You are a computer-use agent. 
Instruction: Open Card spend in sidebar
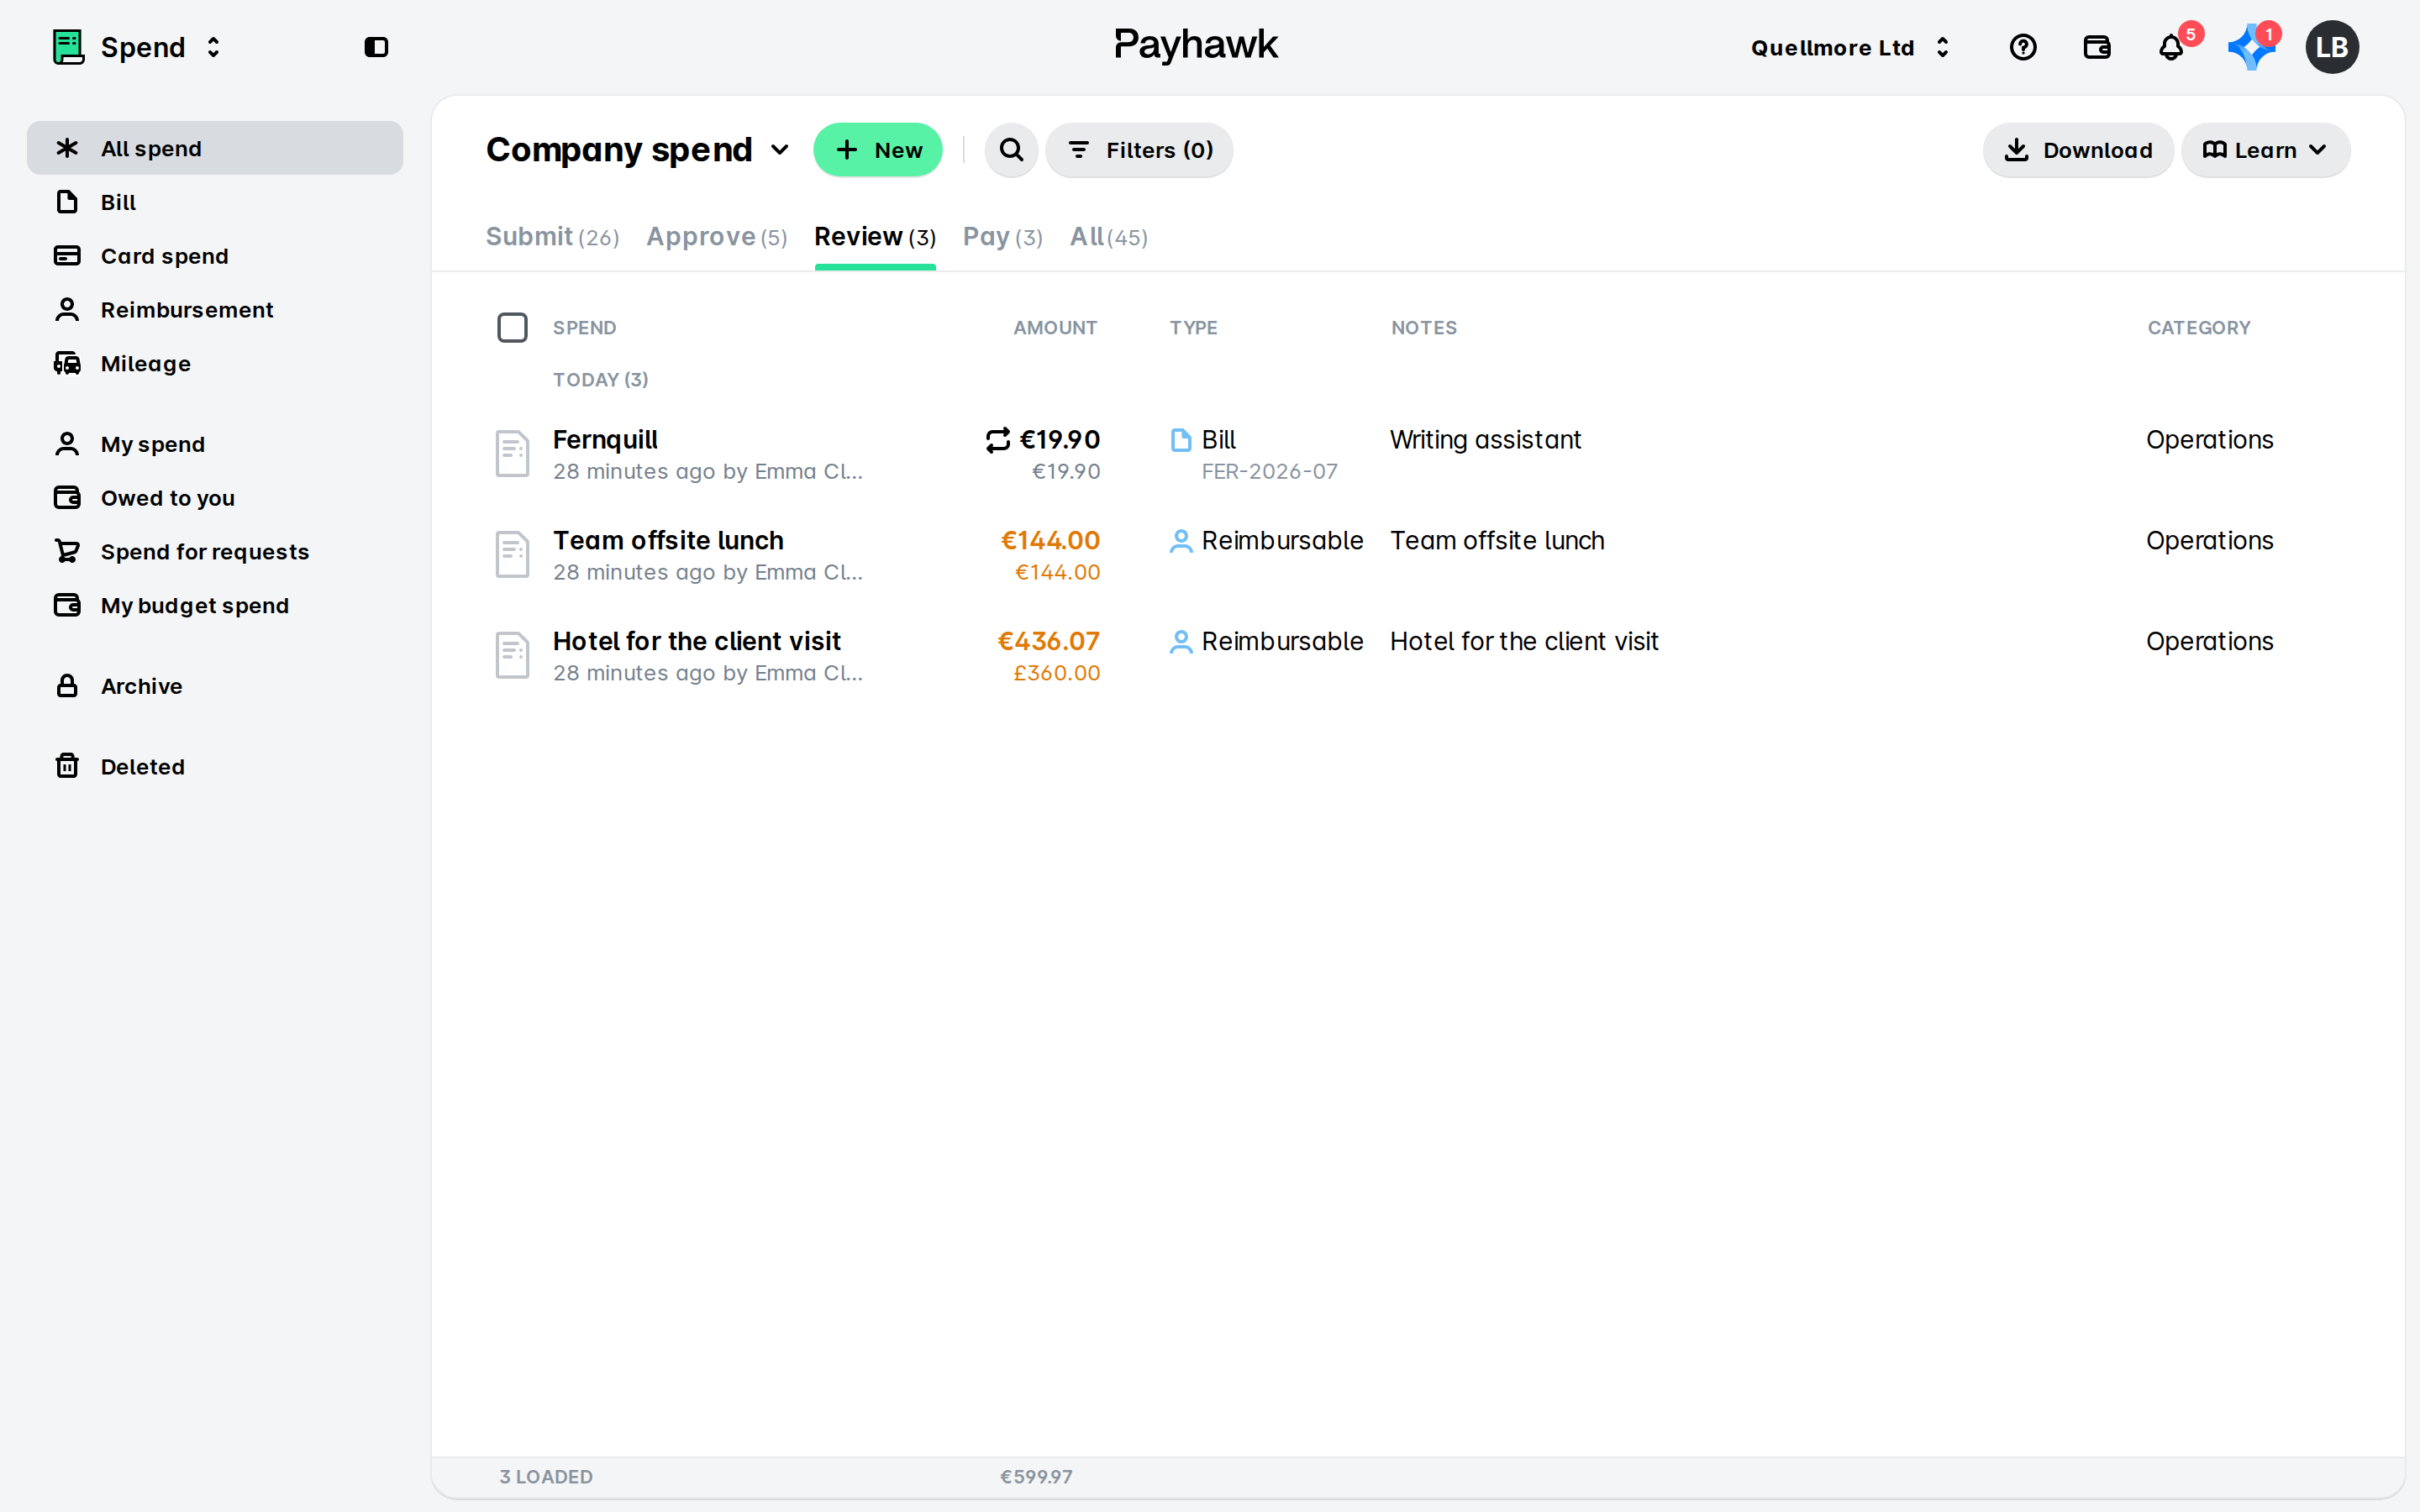(x=215, y=256)
